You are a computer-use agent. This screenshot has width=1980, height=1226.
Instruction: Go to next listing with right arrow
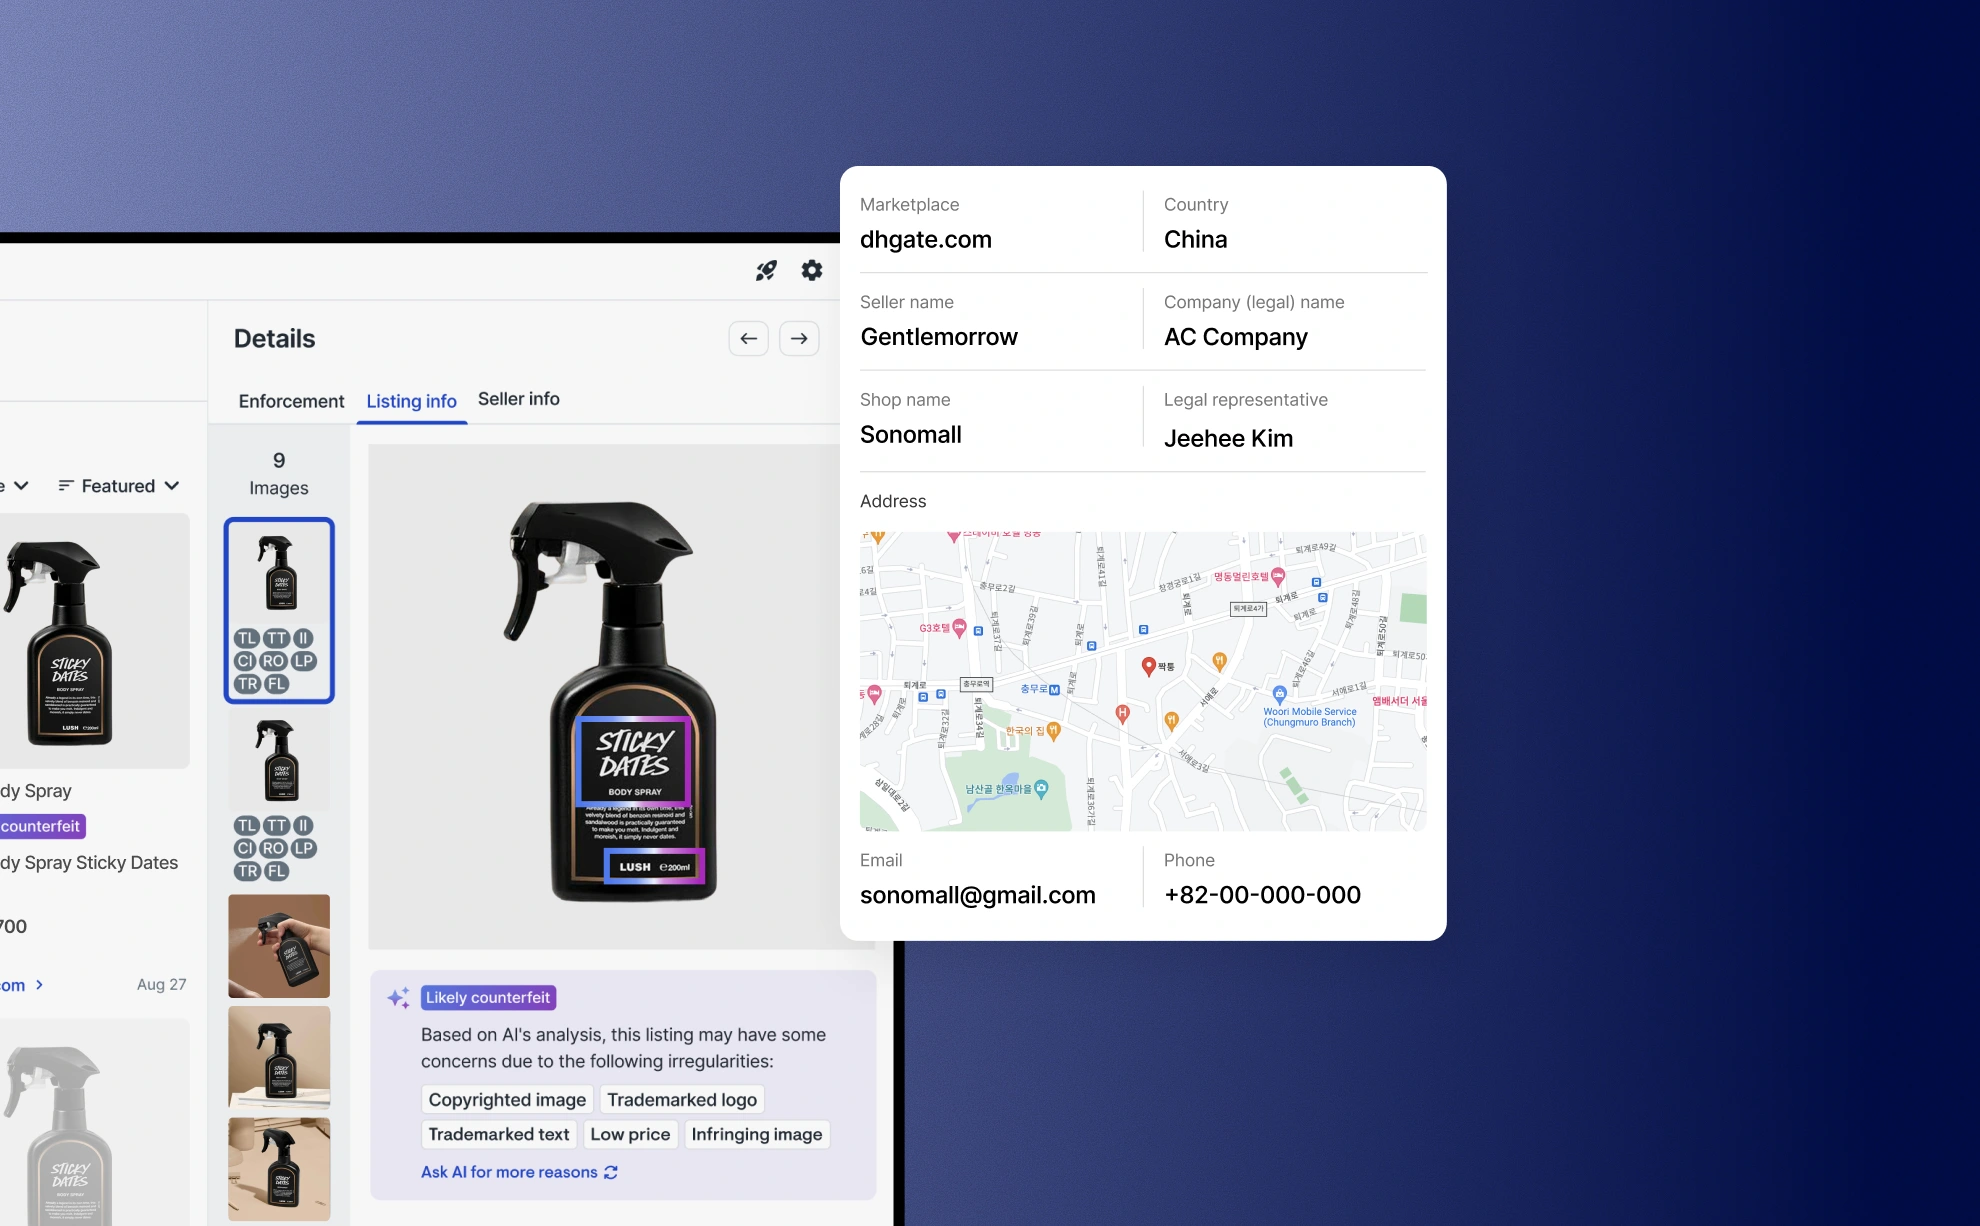[799, 339]
